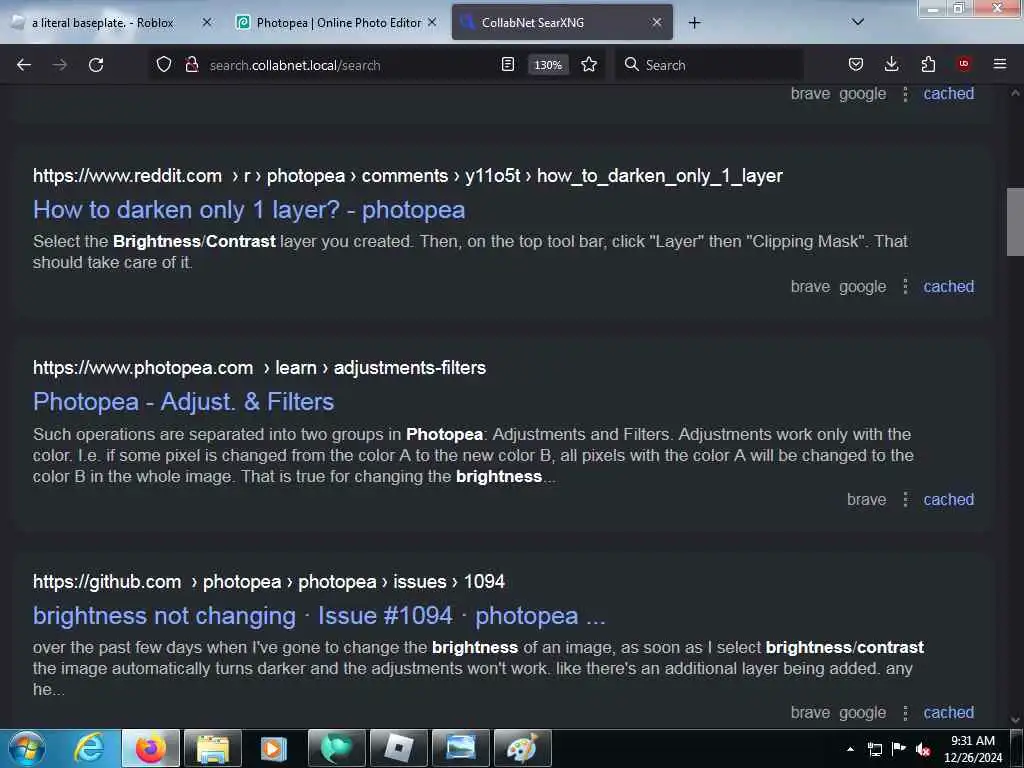Launch Internet Explorer from taskbar
This screenshot has width=1024, height=768.
[89, 748]
